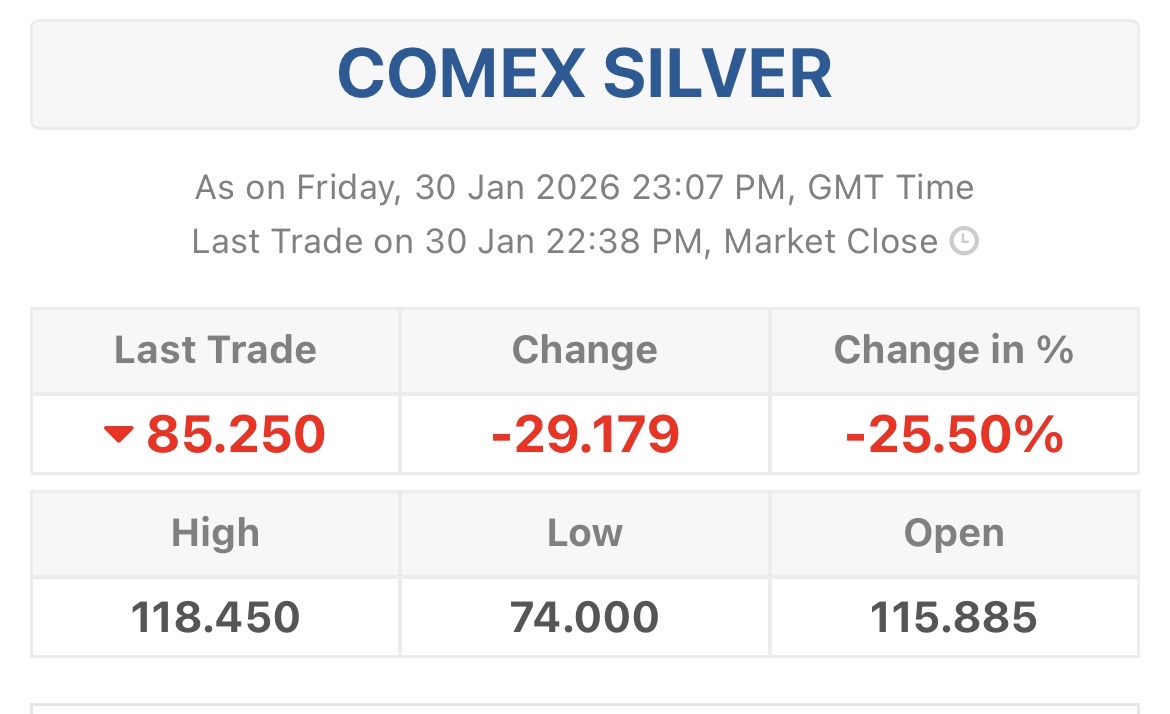This screenshot has width=1170, height=714.
Task: Click the clock icon beside Market Close
Action: 963,242
